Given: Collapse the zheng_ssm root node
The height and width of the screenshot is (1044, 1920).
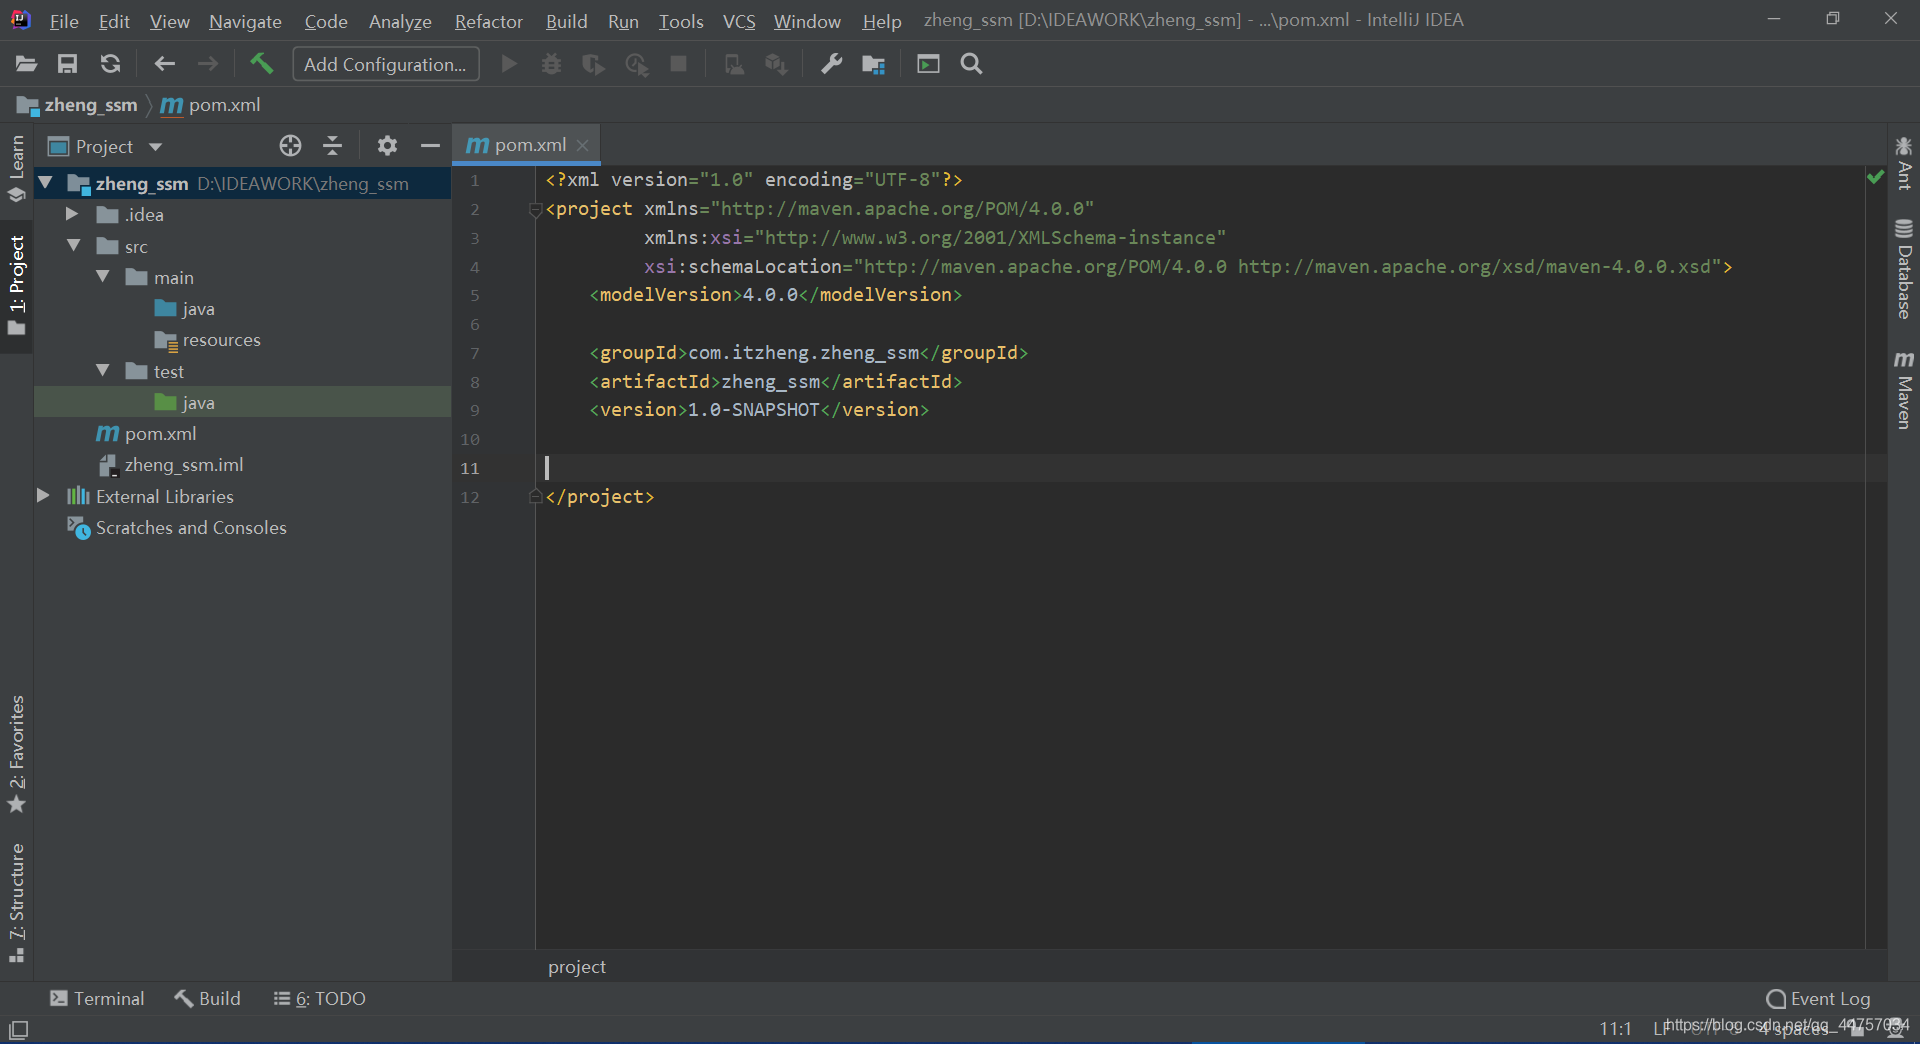Looking at the screenshot, I should (45, 182).
